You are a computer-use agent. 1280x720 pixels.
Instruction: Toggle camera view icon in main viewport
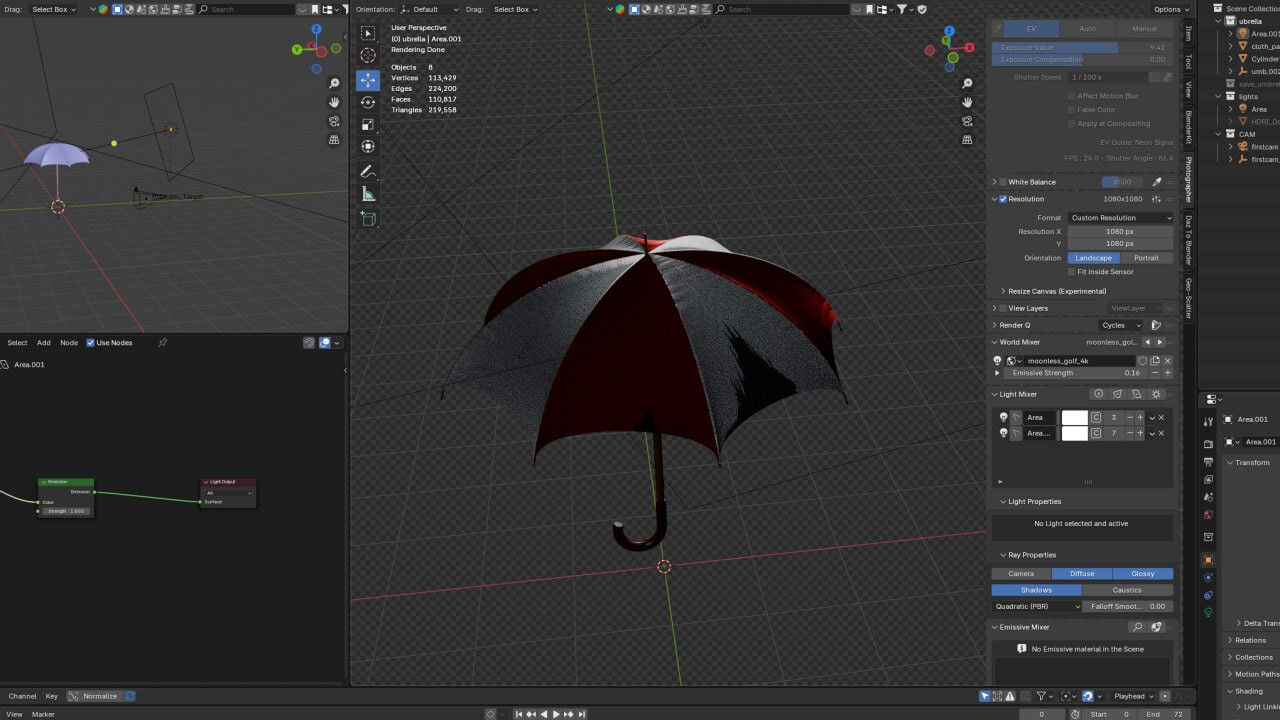click(x=967, y=121)
